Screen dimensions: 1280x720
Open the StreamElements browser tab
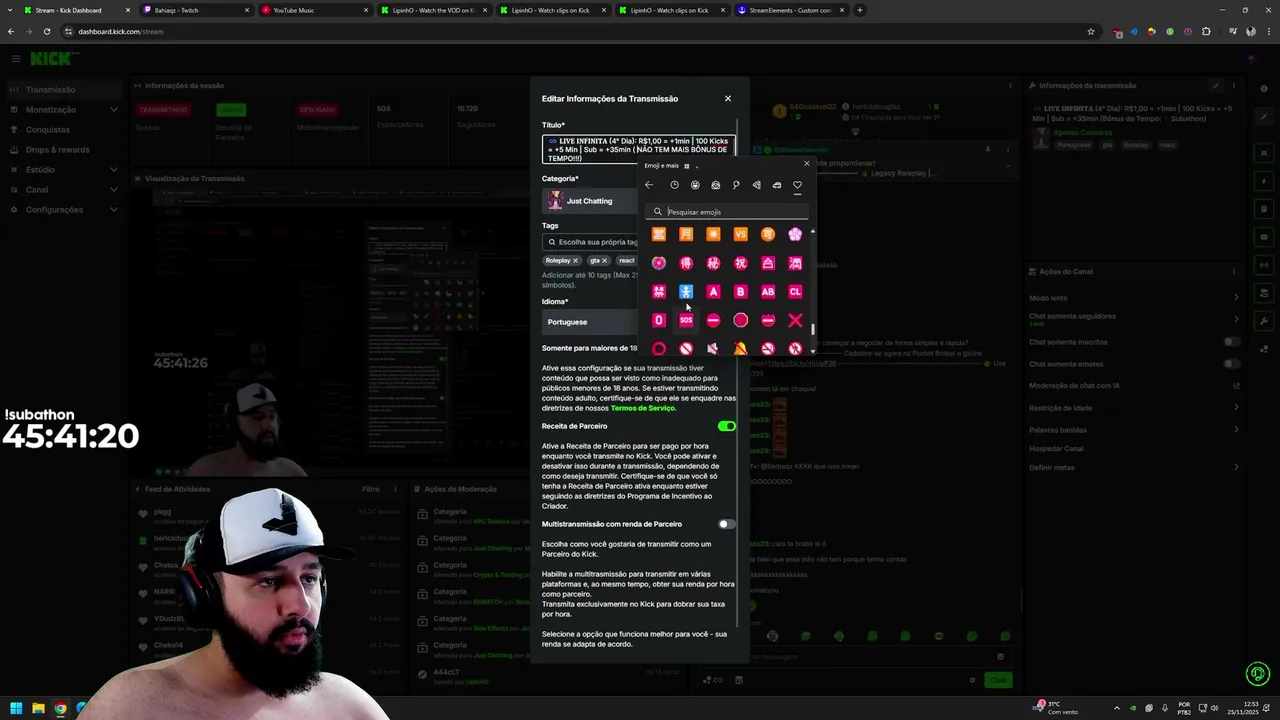(x=790, y=10)
